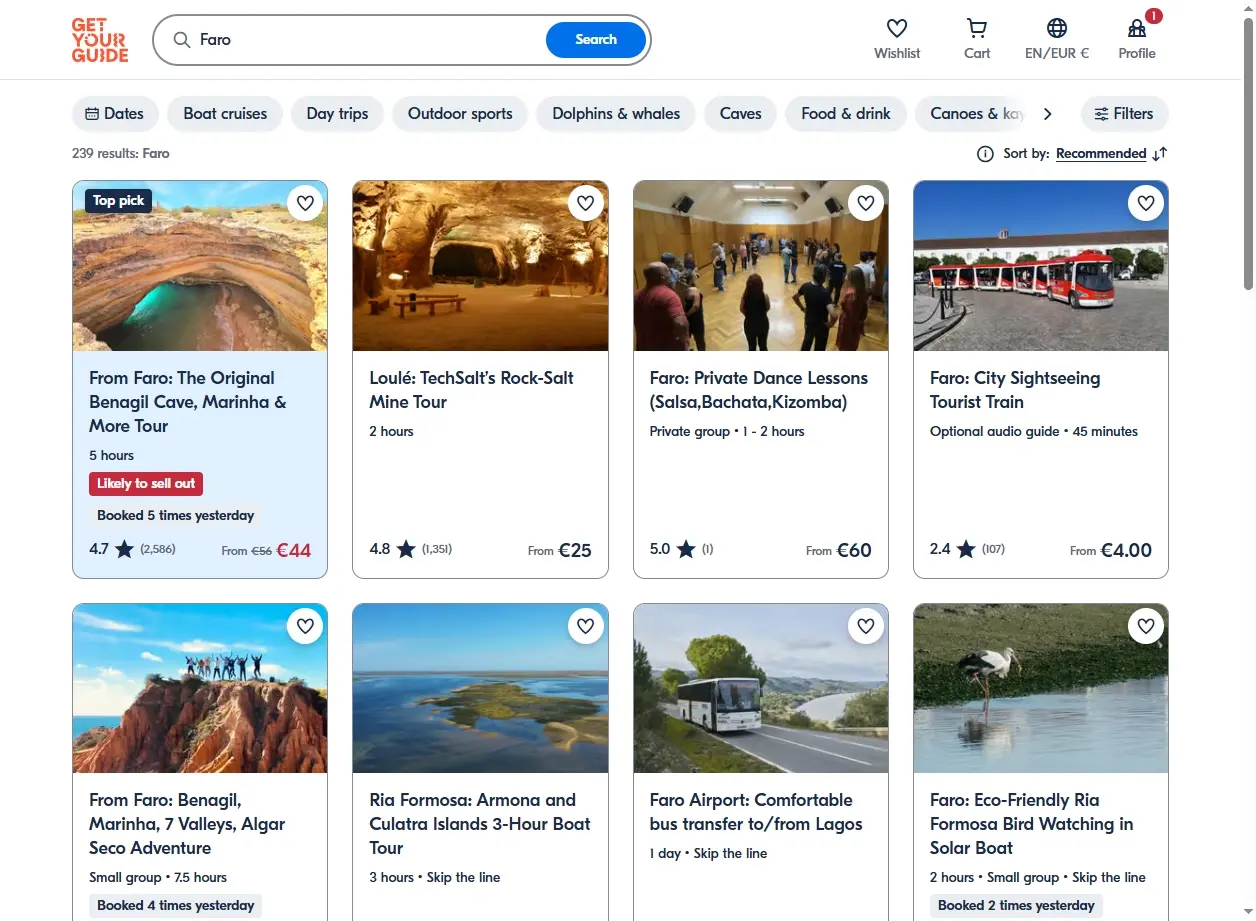The width and height of the screenshot is (1256, 921).
Task: Open the Profile icon
Action: coord(1137,28)
